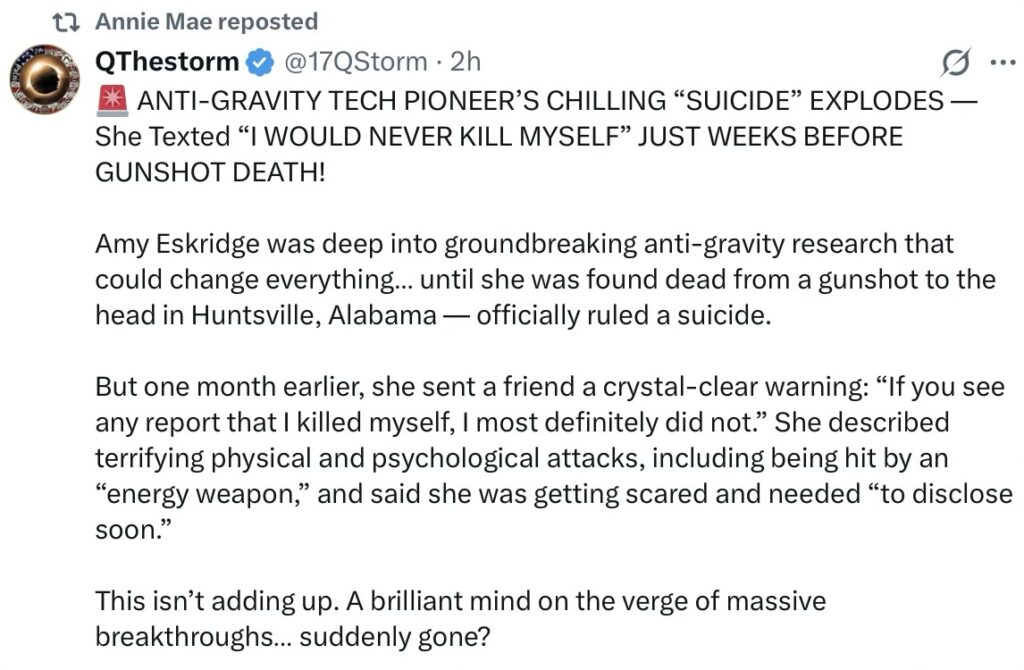Viewport: 1024px width, 670px height.
Task: Click the repost arrows icon above the post
Action: (x=63, y=22)
